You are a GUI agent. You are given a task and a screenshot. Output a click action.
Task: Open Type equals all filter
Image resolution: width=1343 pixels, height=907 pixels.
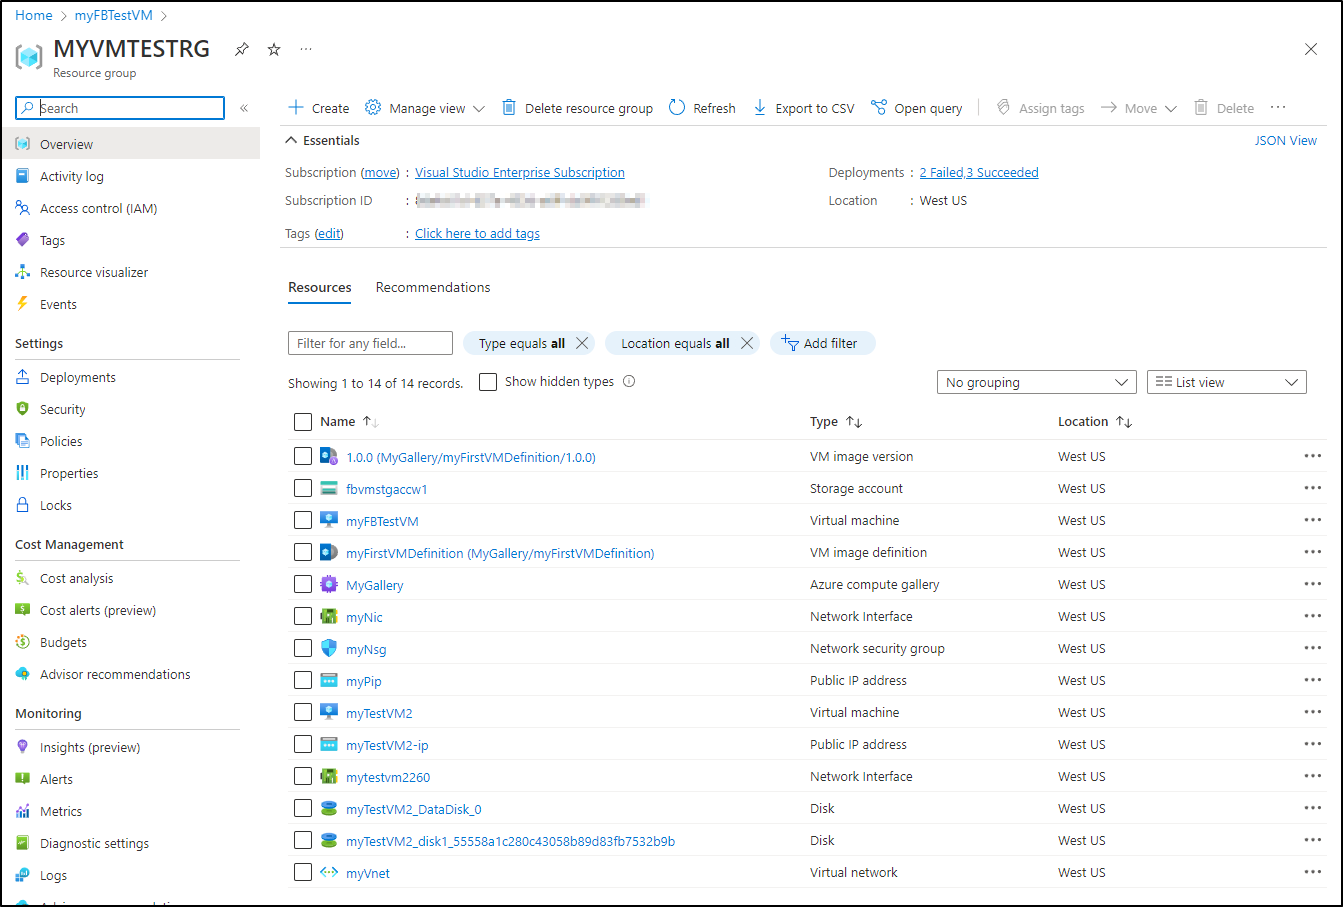(521, 343)
